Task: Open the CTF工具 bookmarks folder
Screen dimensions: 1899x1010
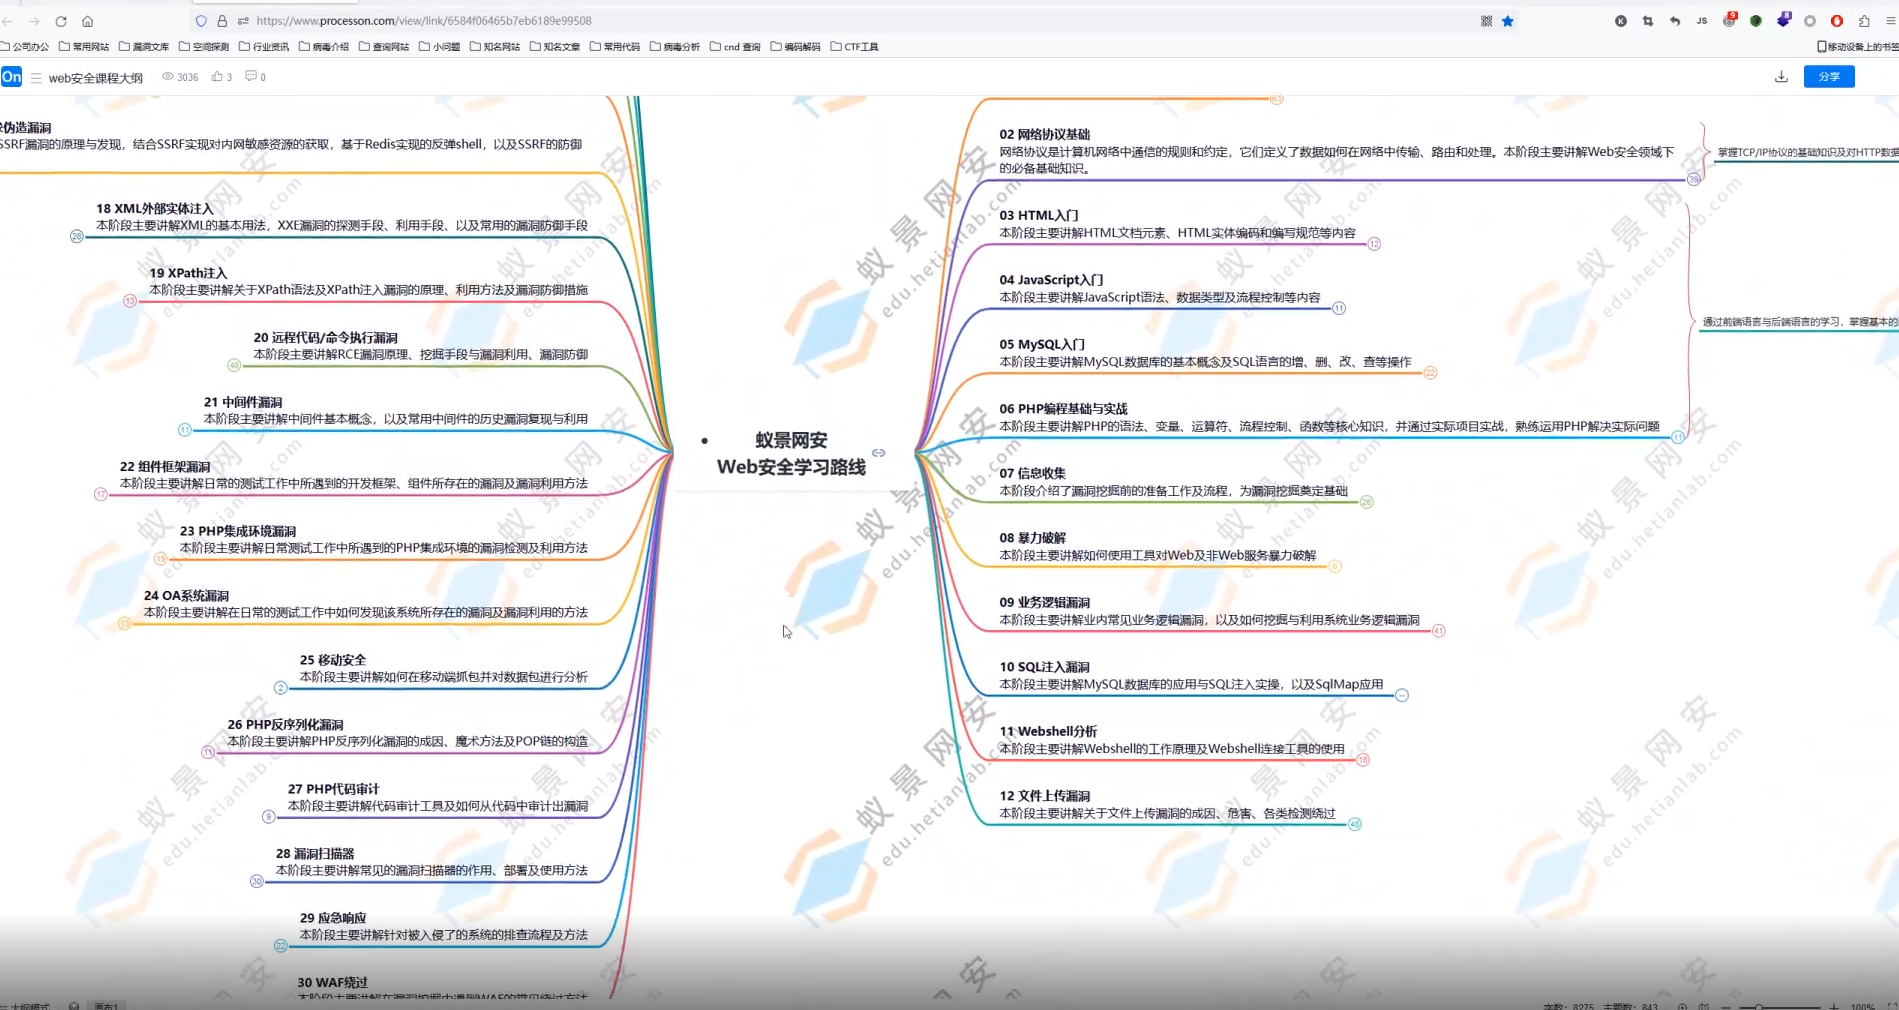Action: pyautogui.click(x=855, y=47)
